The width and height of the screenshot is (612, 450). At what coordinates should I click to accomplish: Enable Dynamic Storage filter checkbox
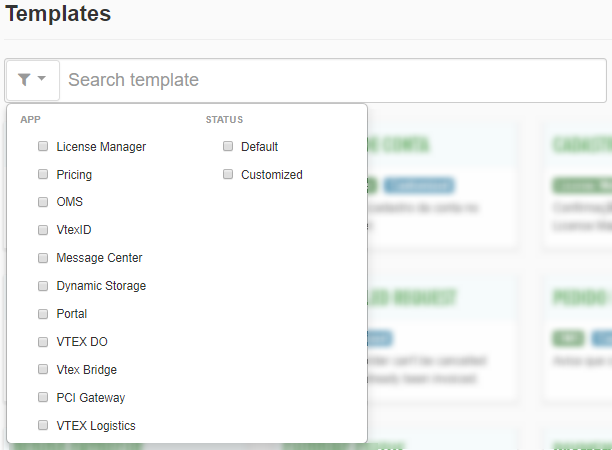click(43, 286)
